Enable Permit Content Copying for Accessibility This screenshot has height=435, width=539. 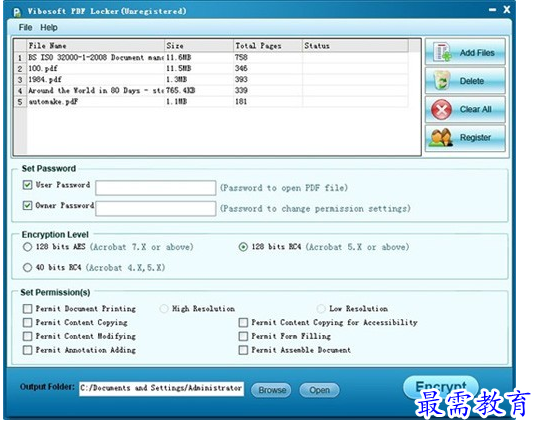243,323
